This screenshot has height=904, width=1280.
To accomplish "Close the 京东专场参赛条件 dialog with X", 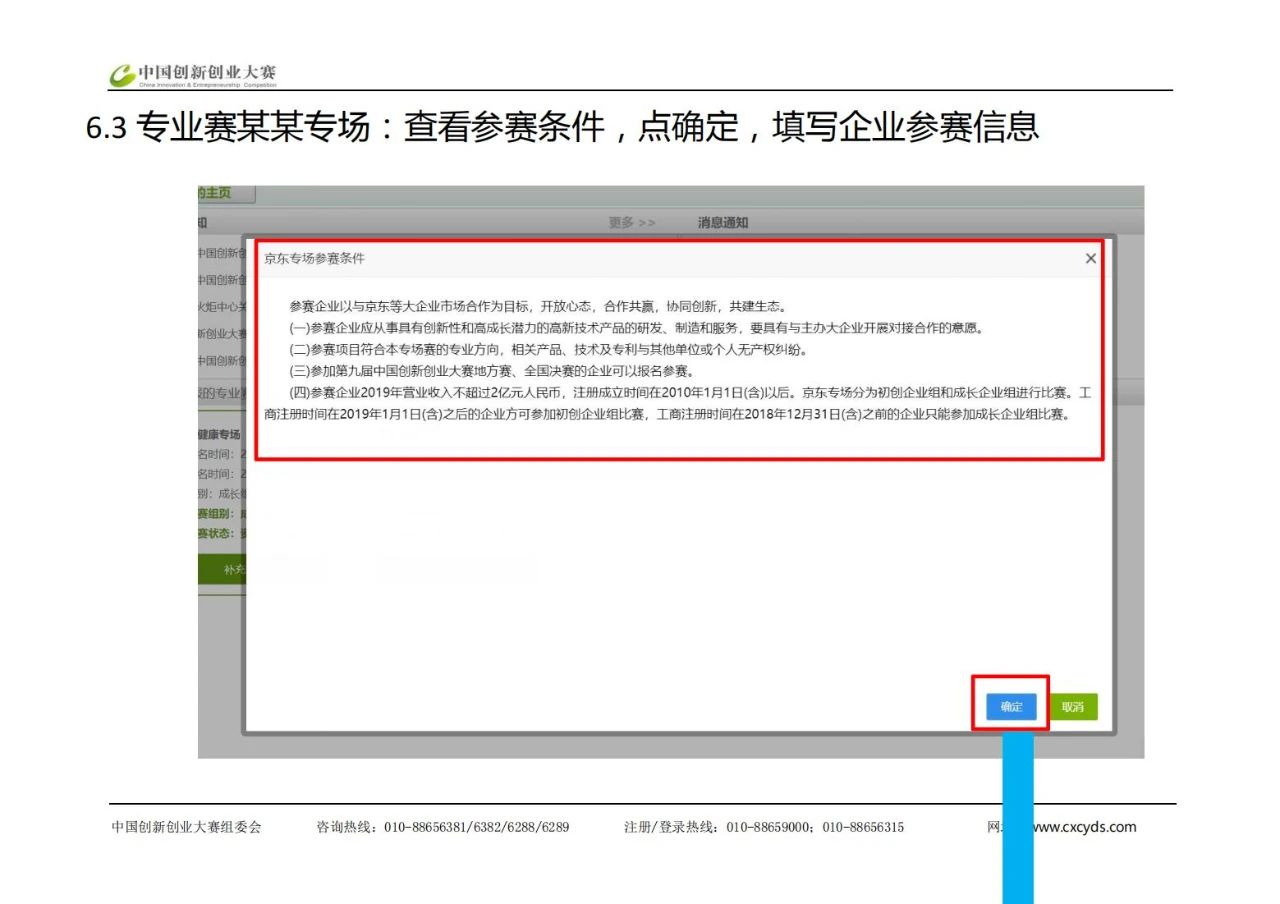I will 1090,259.
